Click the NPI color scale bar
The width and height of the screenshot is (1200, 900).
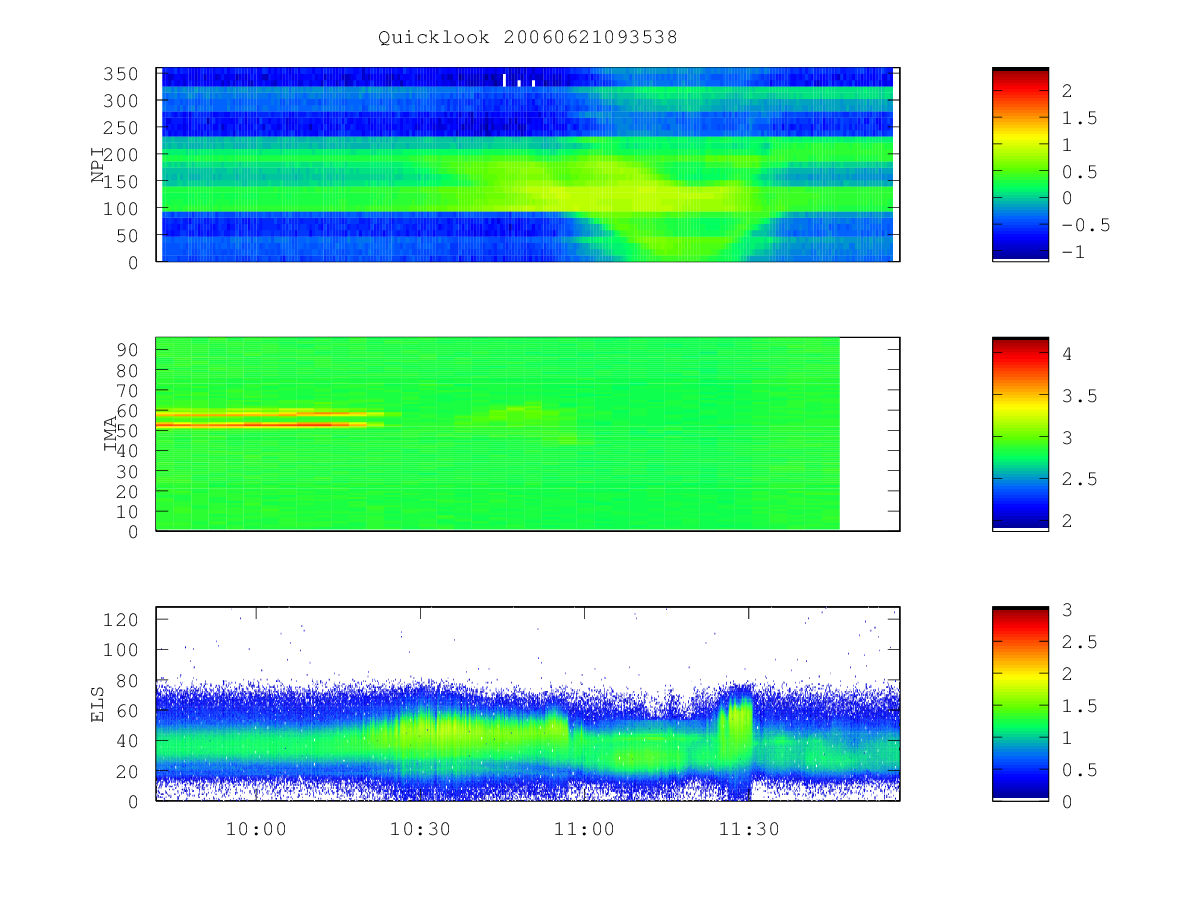(x=1020, y=165)
